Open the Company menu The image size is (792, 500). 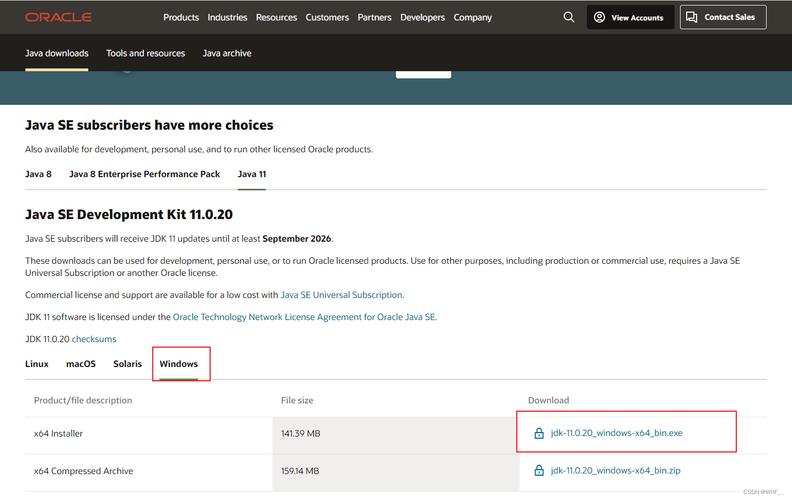(x=472, y=17)
